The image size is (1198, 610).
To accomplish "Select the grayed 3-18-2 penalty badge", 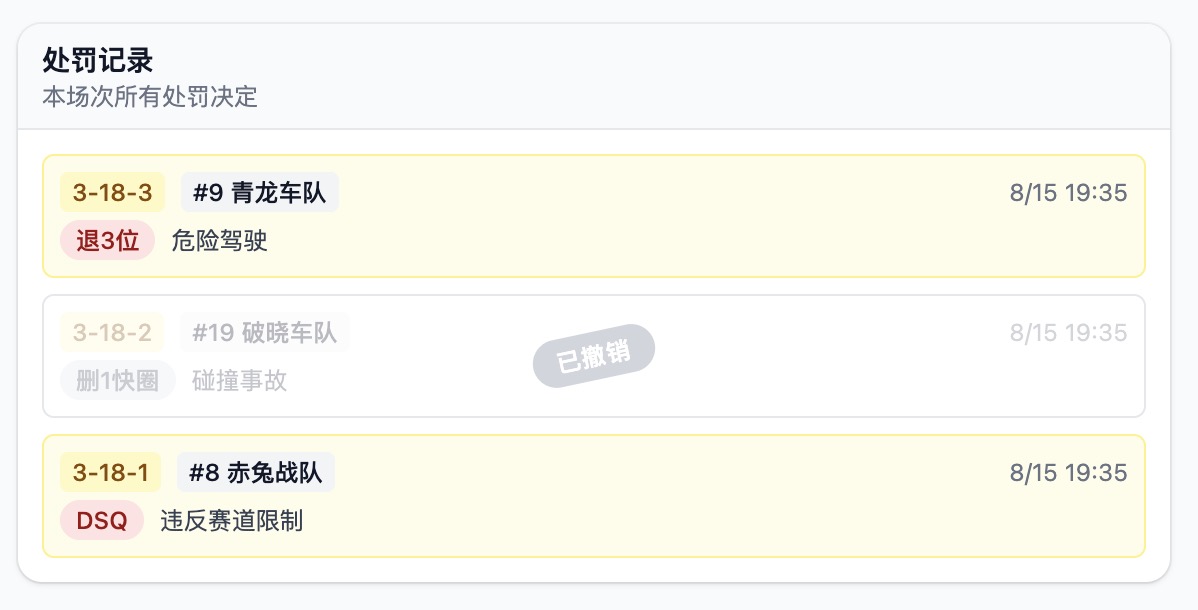I will [x=111, y=332].
